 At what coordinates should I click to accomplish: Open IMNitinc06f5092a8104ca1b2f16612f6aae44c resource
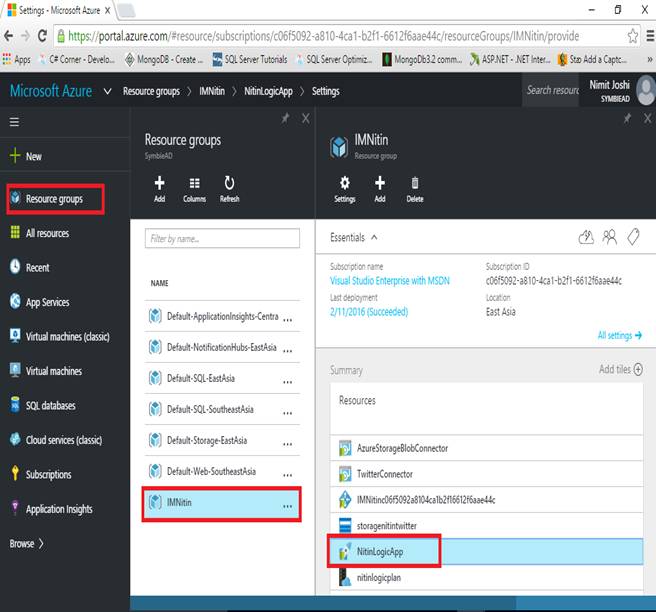487,499
